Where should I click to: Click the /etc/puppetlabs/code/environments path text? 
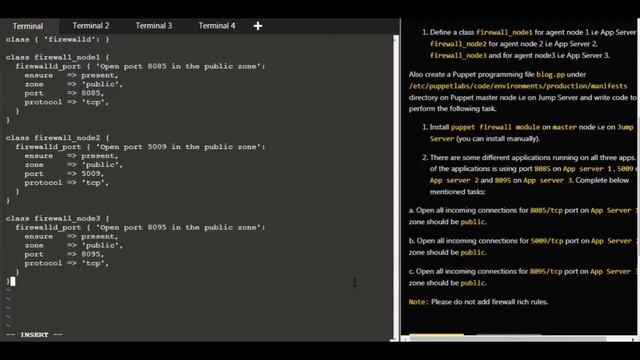pyautogui.click(x=518, y=86)
